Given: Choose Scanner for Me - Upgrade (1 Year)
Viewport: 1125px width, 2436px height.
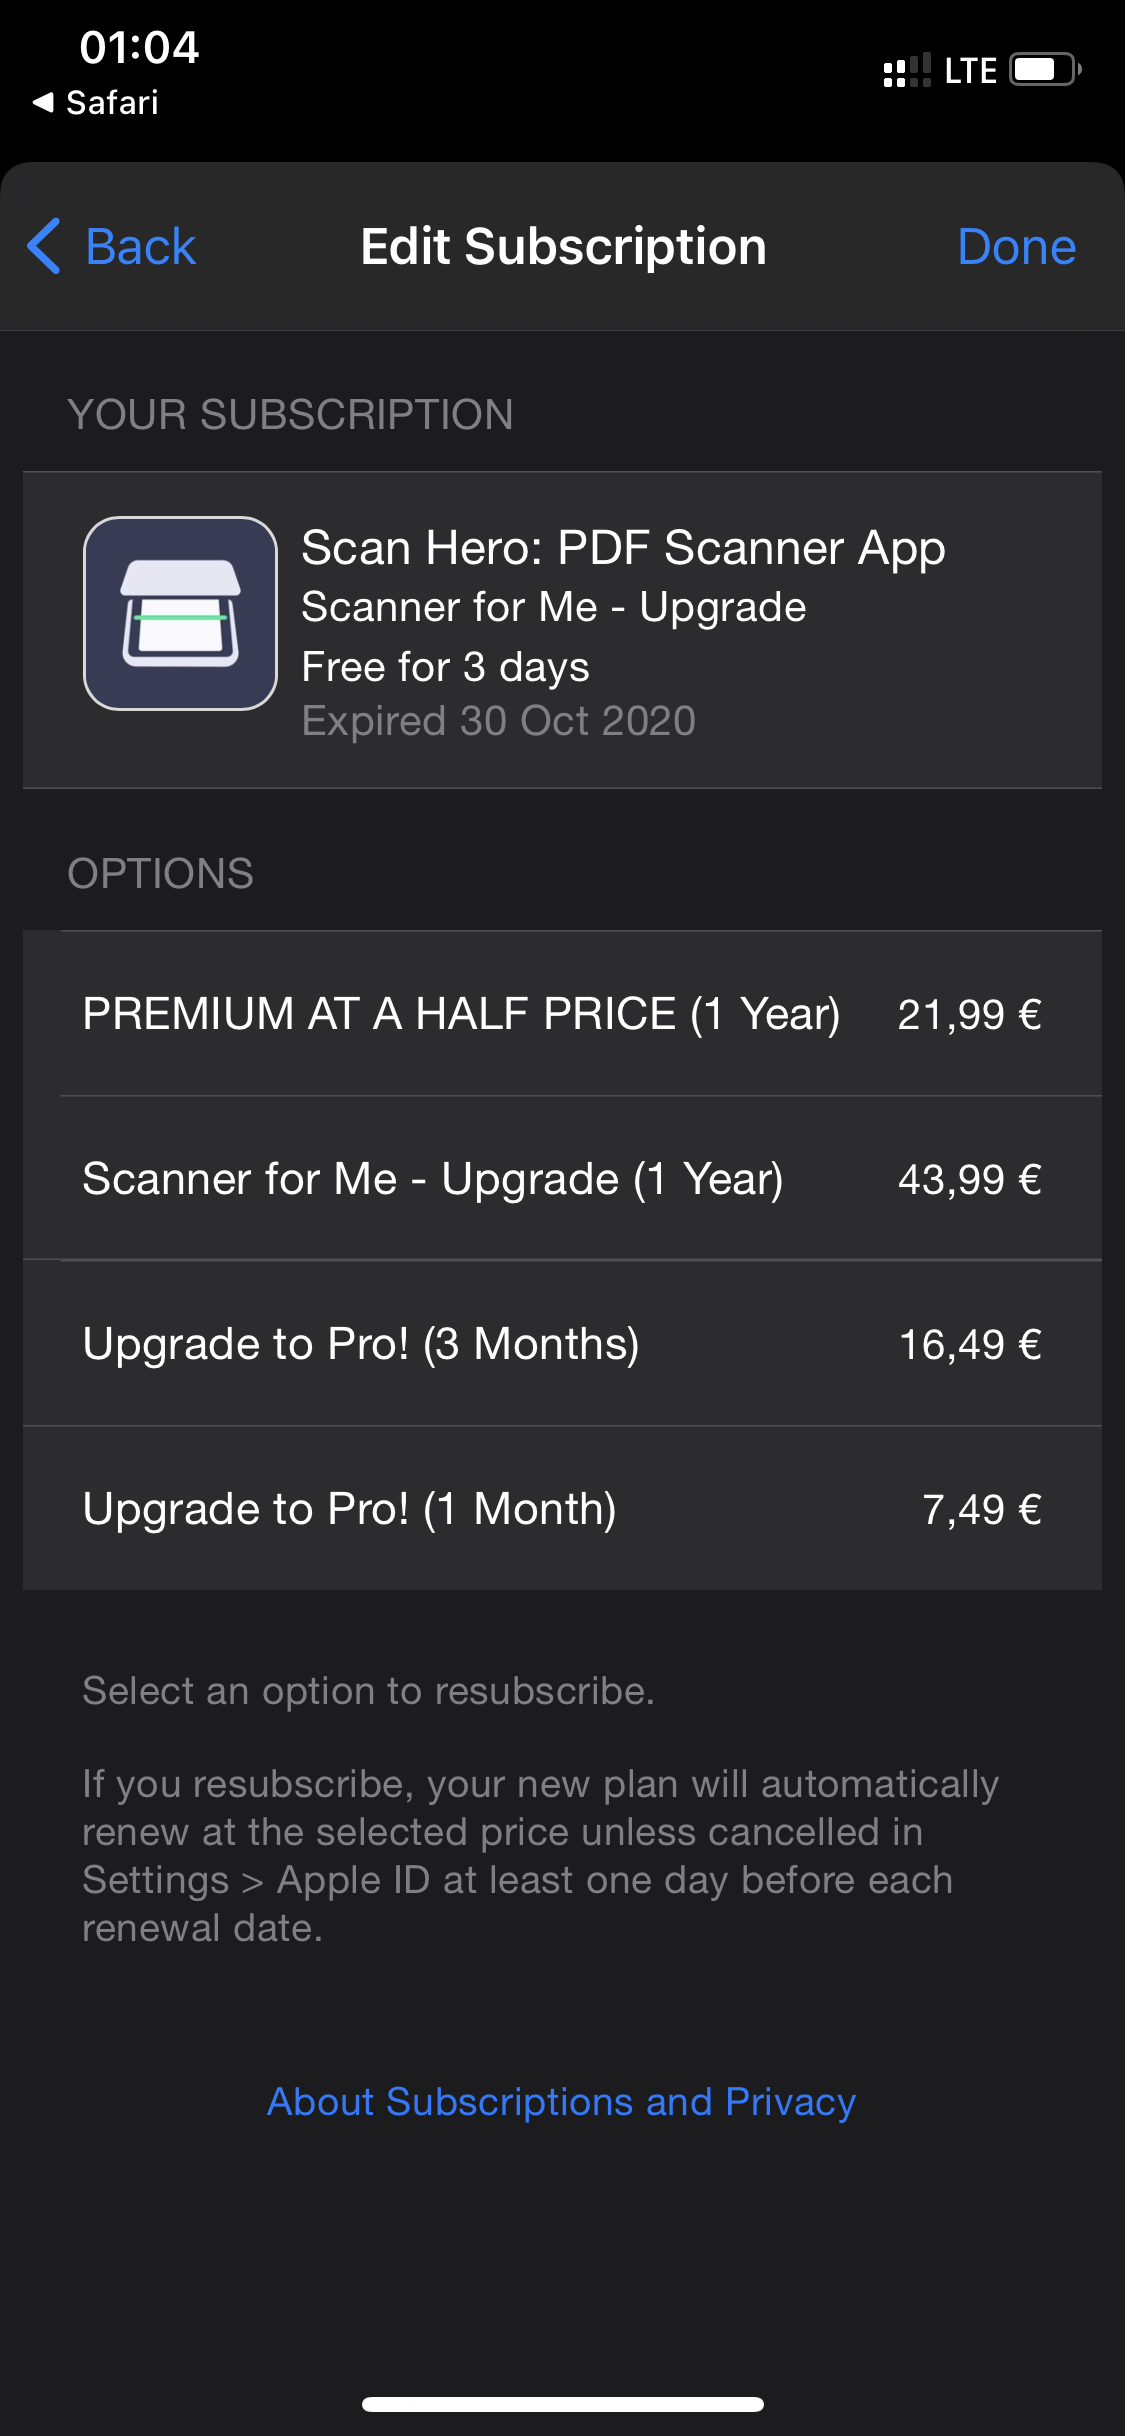Looking at the screenshot, I should click(x=562, y=1179).
